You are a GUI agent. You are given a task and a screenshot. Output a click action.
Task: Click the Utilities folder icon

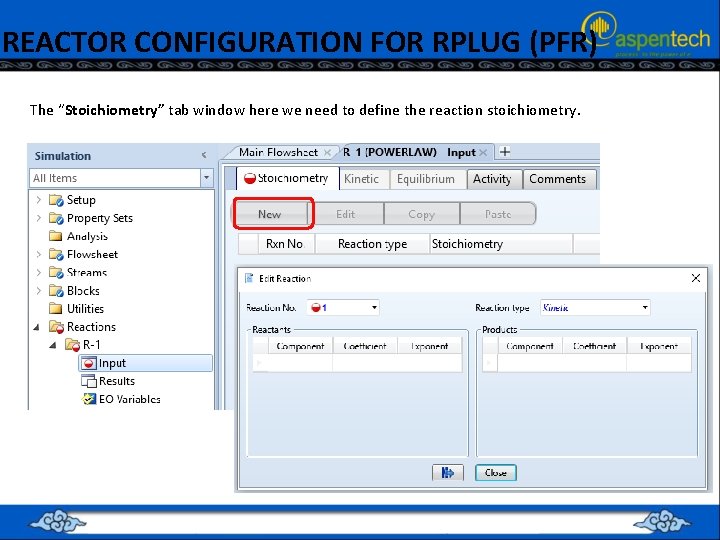(56, 308)
